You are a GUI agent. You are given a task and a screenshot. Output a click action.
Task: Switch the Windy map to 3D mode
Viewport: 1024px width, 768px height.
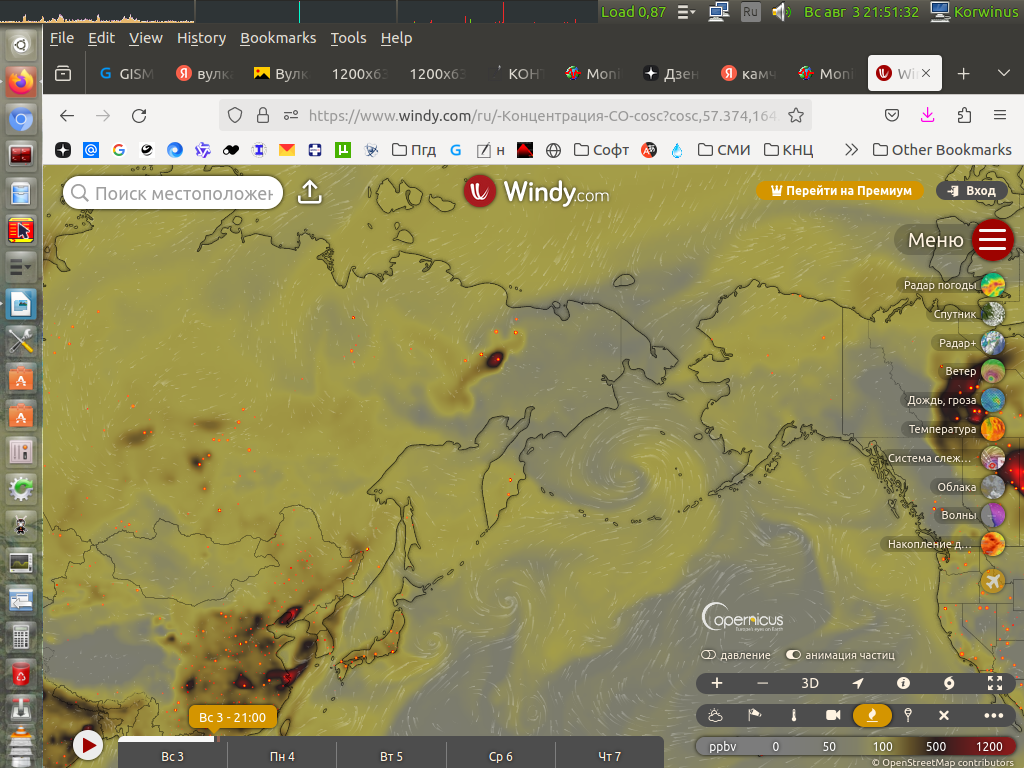(x=810, y=683)
